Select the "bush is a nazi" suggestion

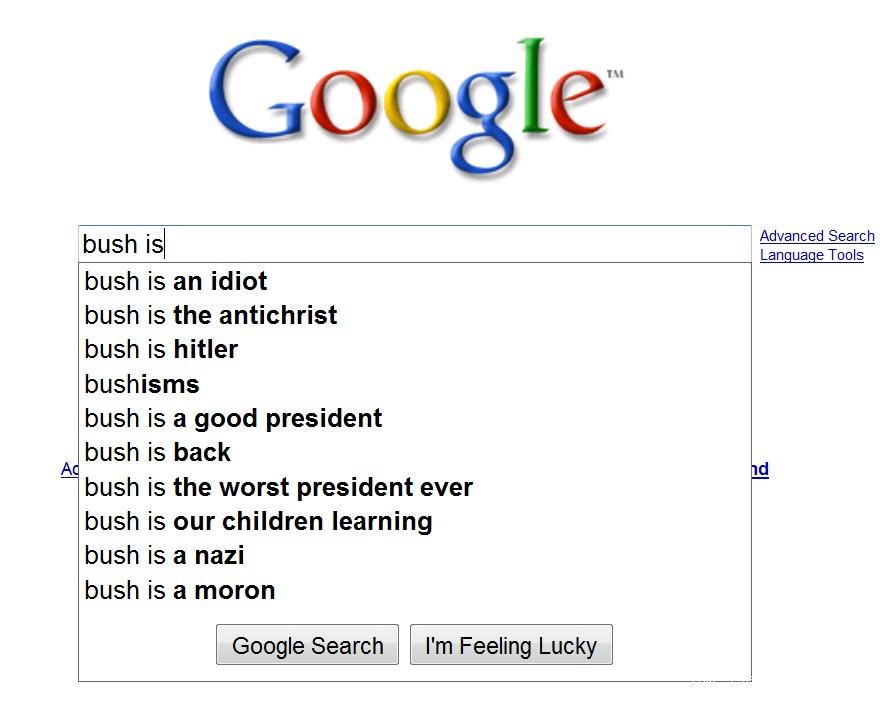[415, 555]
